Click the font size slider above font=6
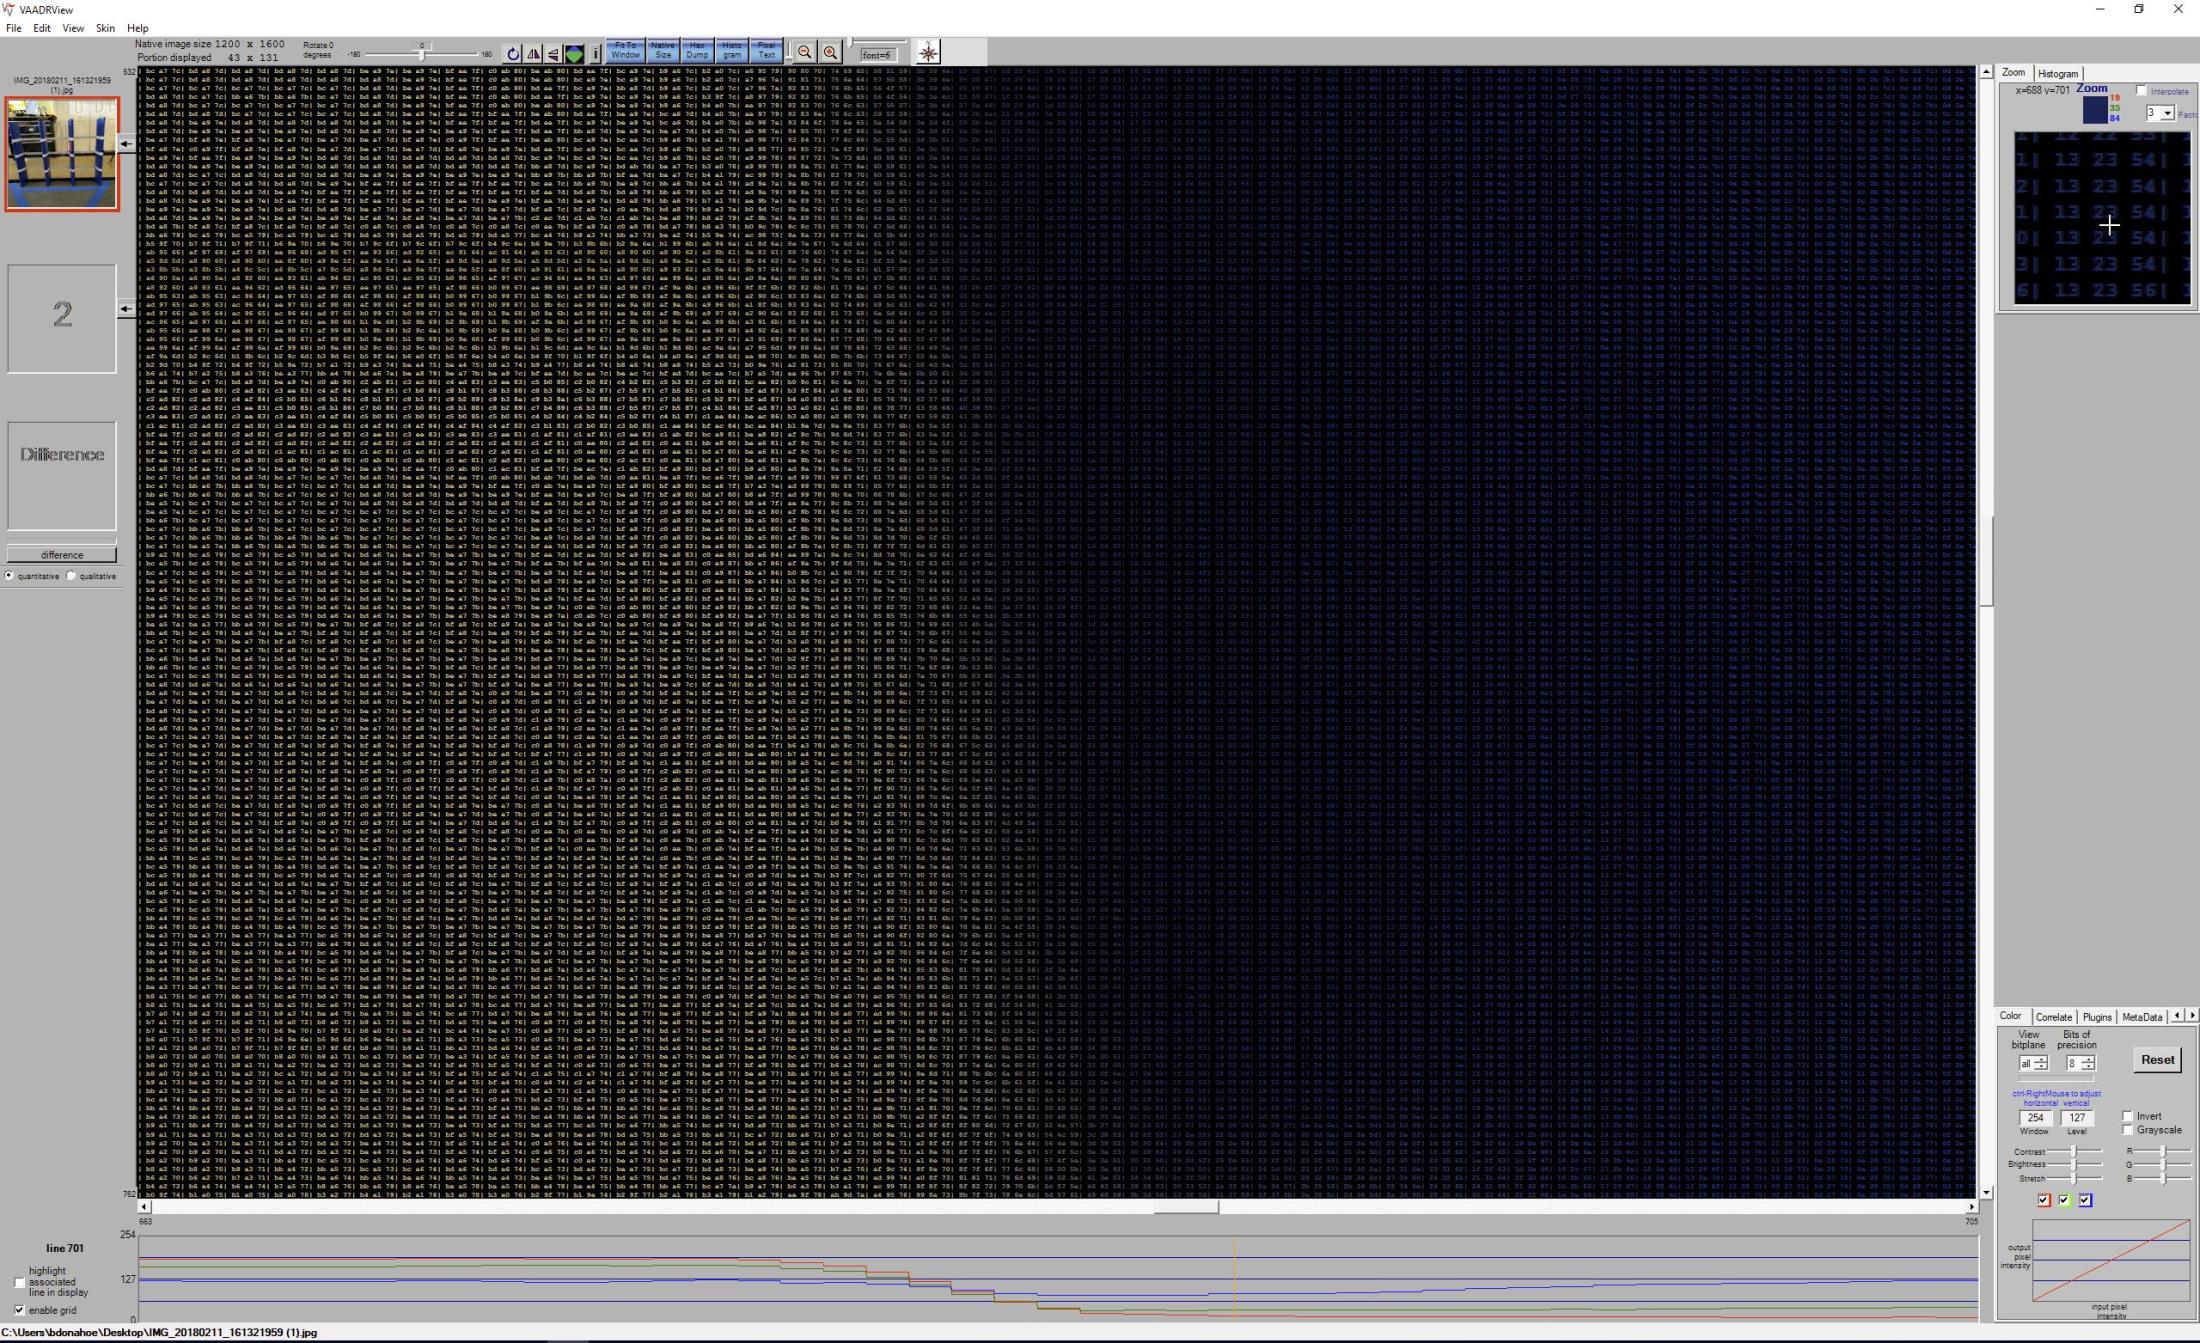2200x1343 pixels. pyautogui.click(x=877, y=43)
